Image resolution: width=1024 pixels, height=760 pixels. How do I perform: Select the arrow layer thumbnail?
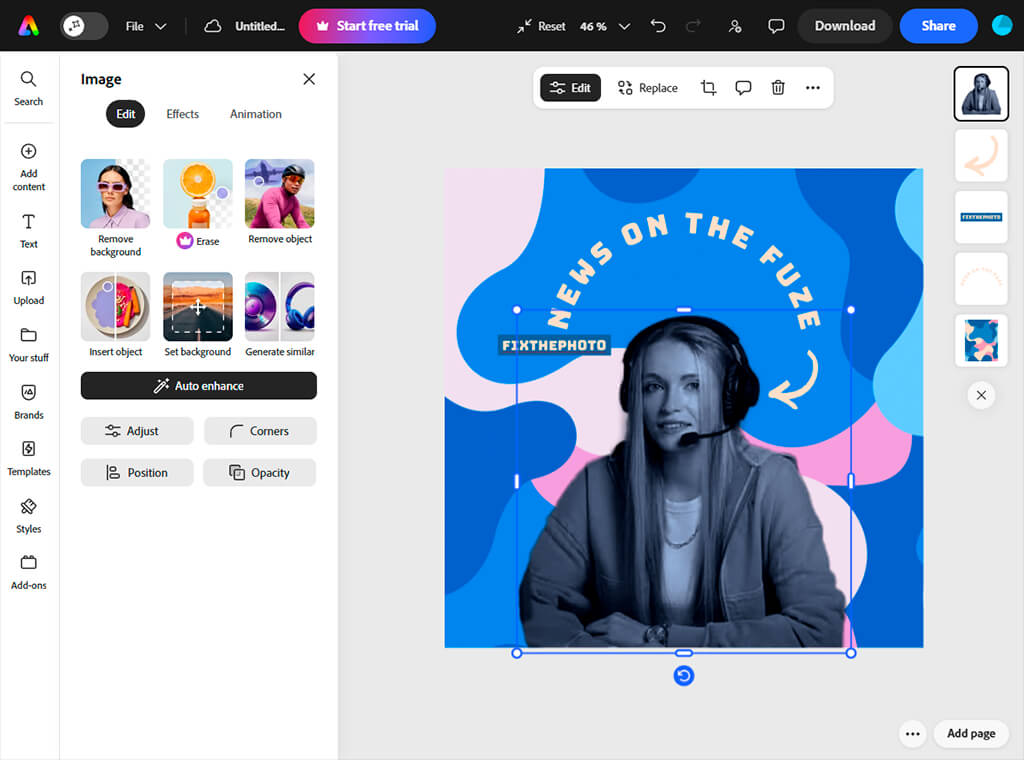pos(981,155)
